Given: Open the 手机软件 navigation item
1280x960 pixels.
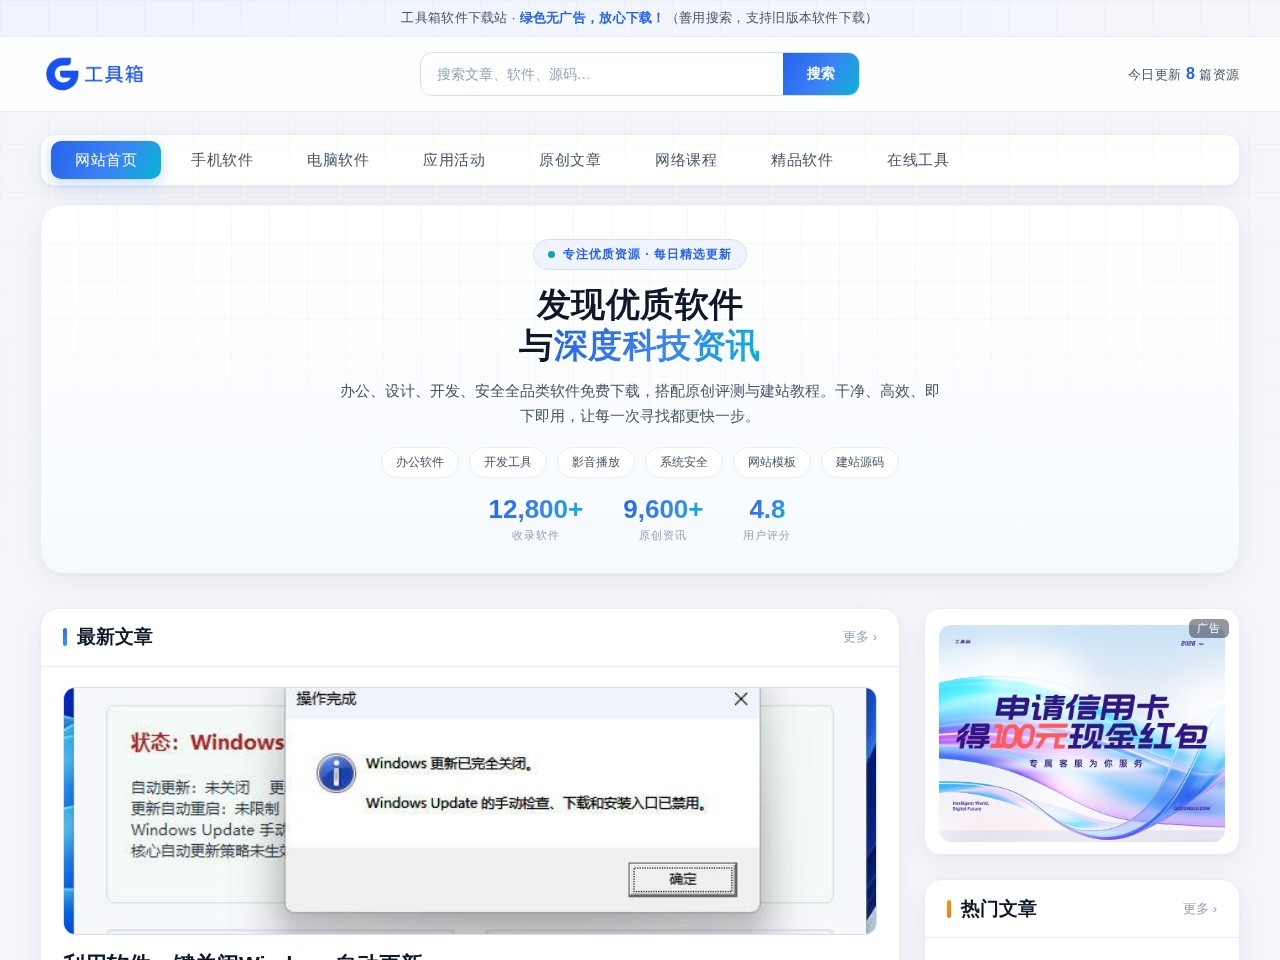Looking at the screenshot, I should (x=222, y=160).
